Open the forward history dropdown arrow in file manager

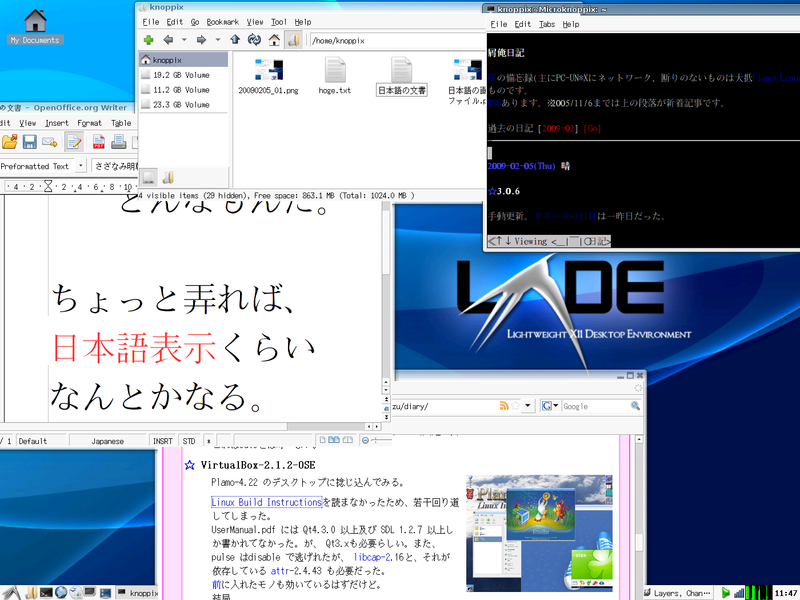coord(218,40)
